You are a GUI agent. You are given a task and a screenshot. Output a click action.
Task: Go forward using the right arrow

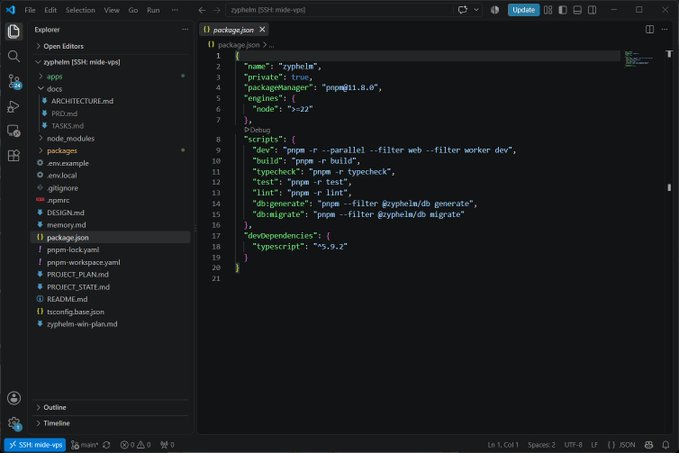coord(217,10)
